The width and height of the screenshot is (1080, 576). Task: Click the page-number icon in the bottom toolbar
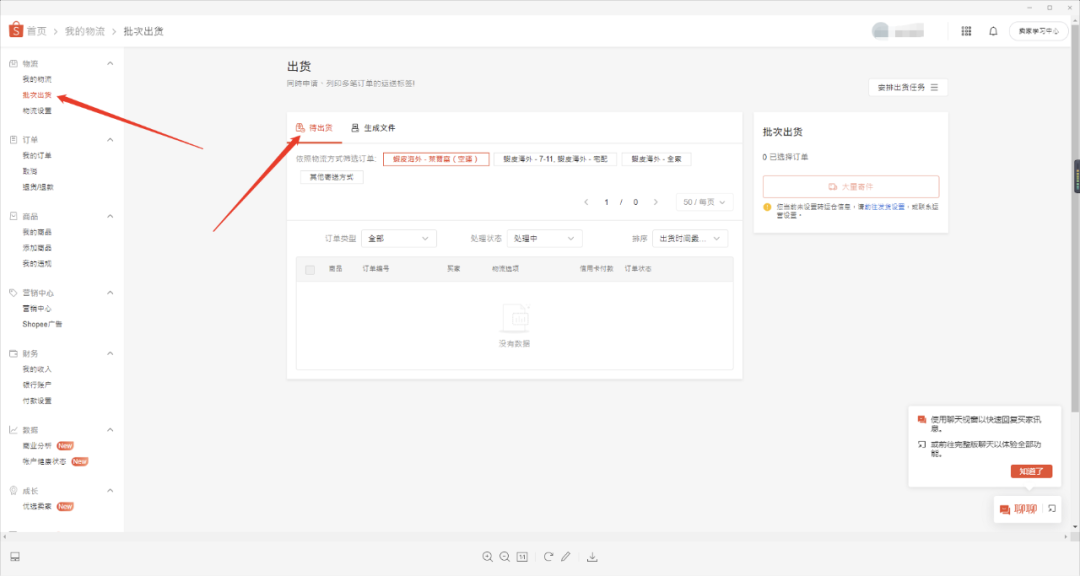pyautogui.click(x=522, y=557)
